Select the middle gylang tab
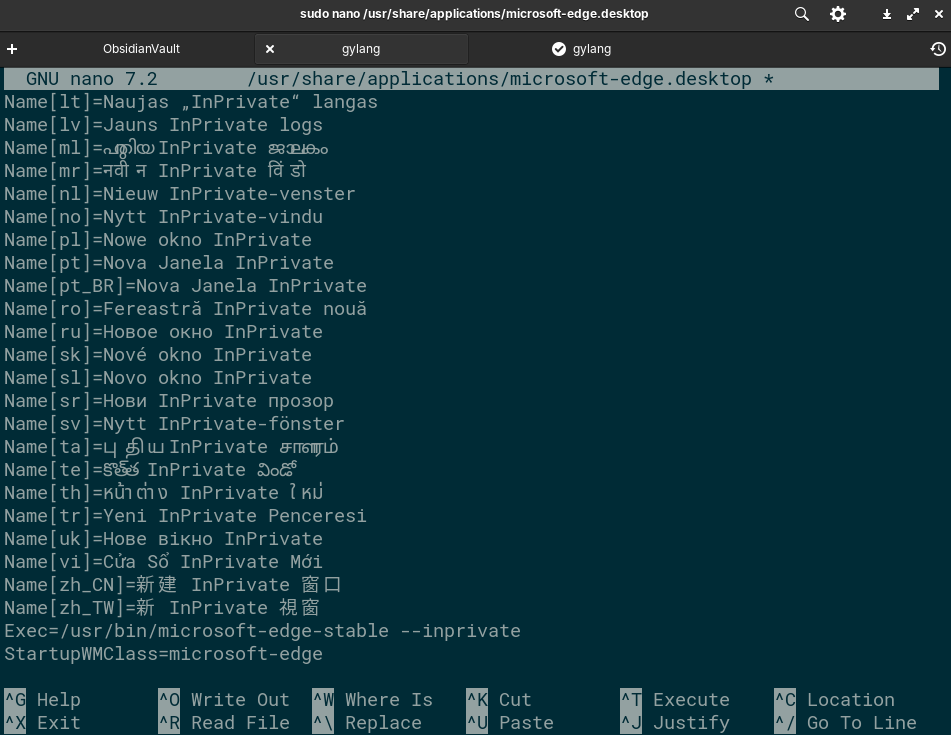 pos(361,49)
